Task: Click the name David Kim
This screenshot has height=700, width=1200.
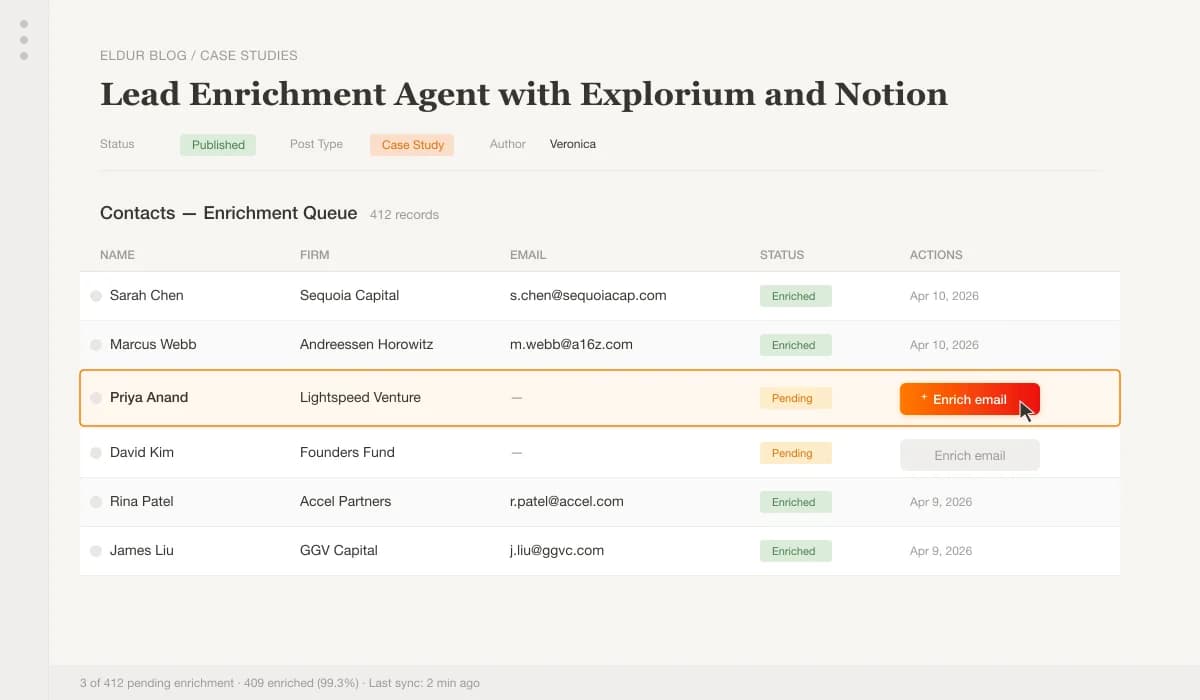Action: [142, 452]
